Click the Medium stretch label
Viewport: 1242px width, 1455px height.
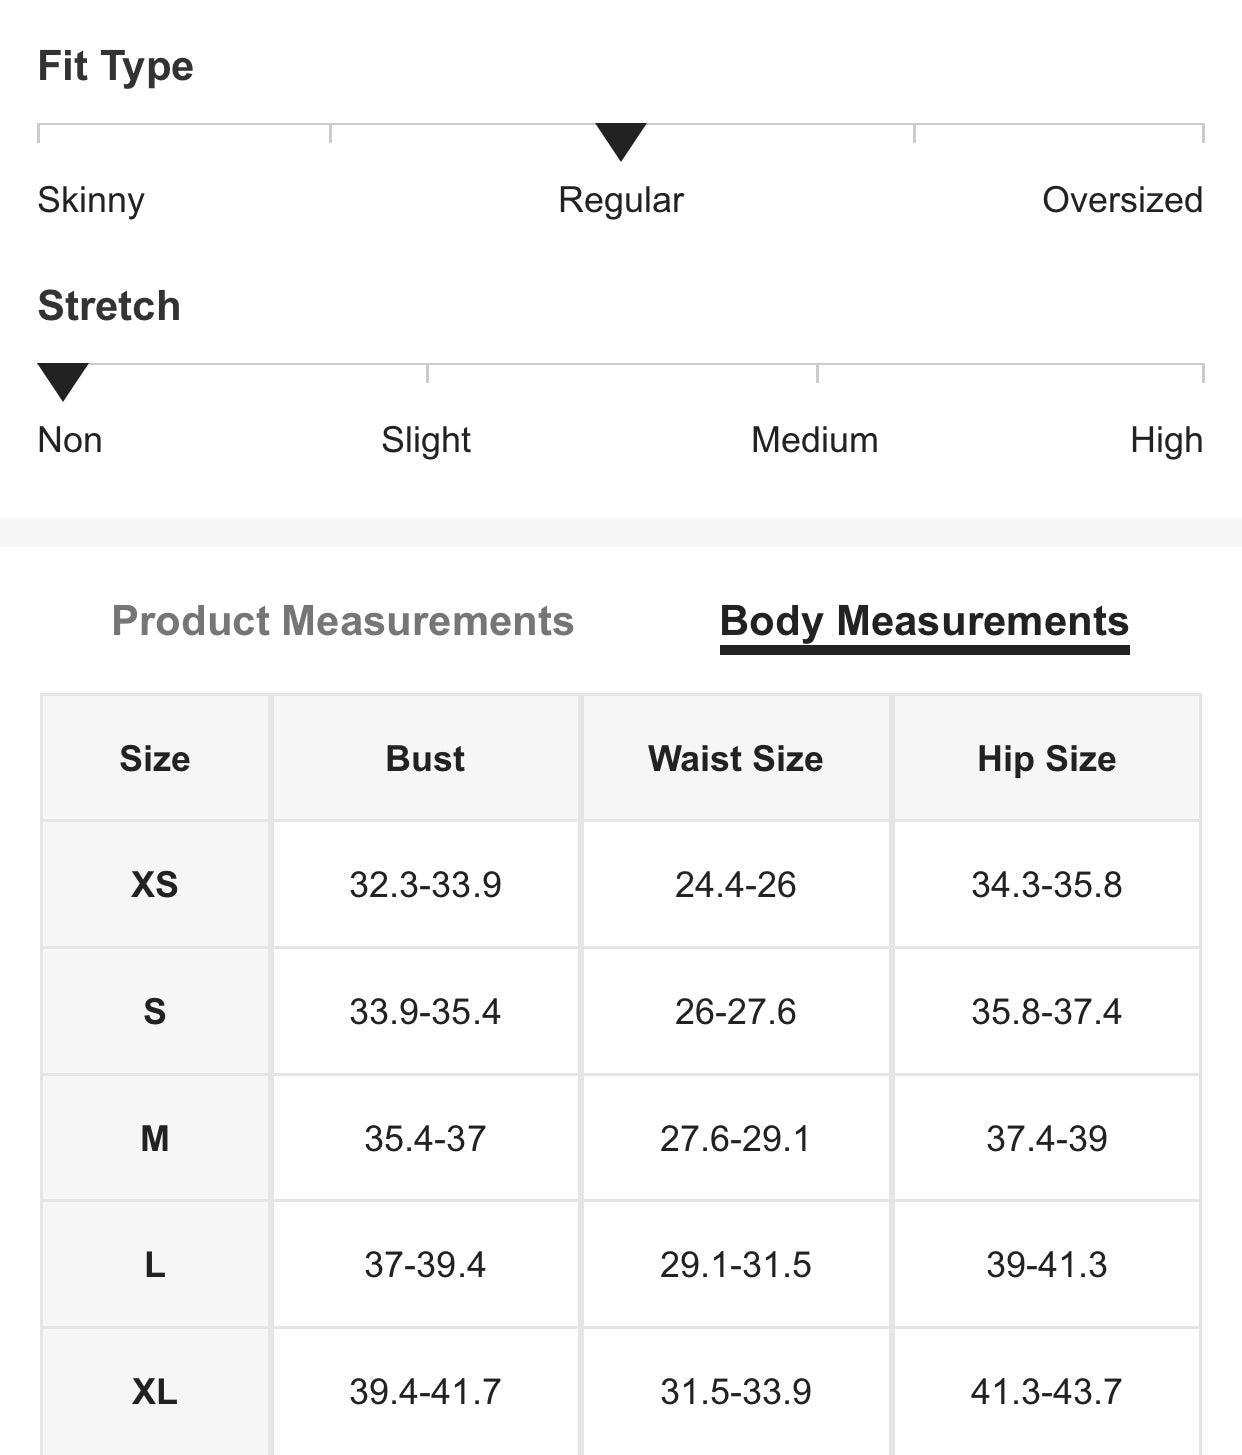814,440
